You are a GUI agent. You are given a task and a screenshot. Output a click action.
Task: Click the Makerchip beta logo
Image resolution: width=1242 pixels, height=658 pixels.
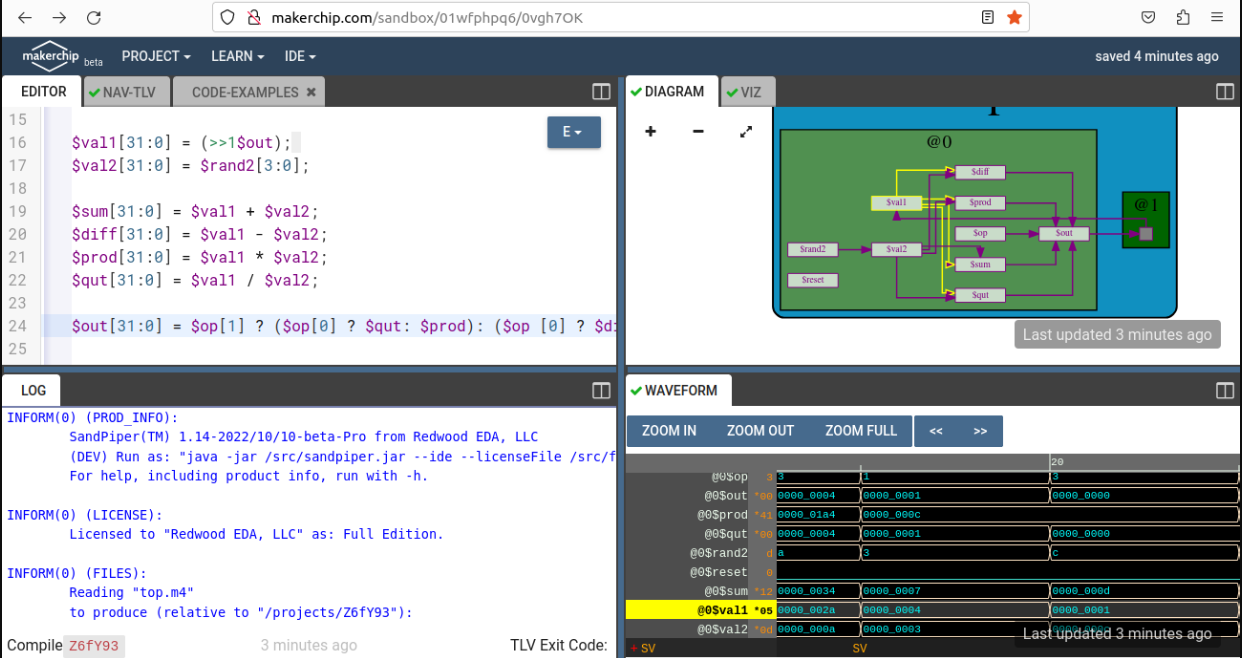[50, 56]
